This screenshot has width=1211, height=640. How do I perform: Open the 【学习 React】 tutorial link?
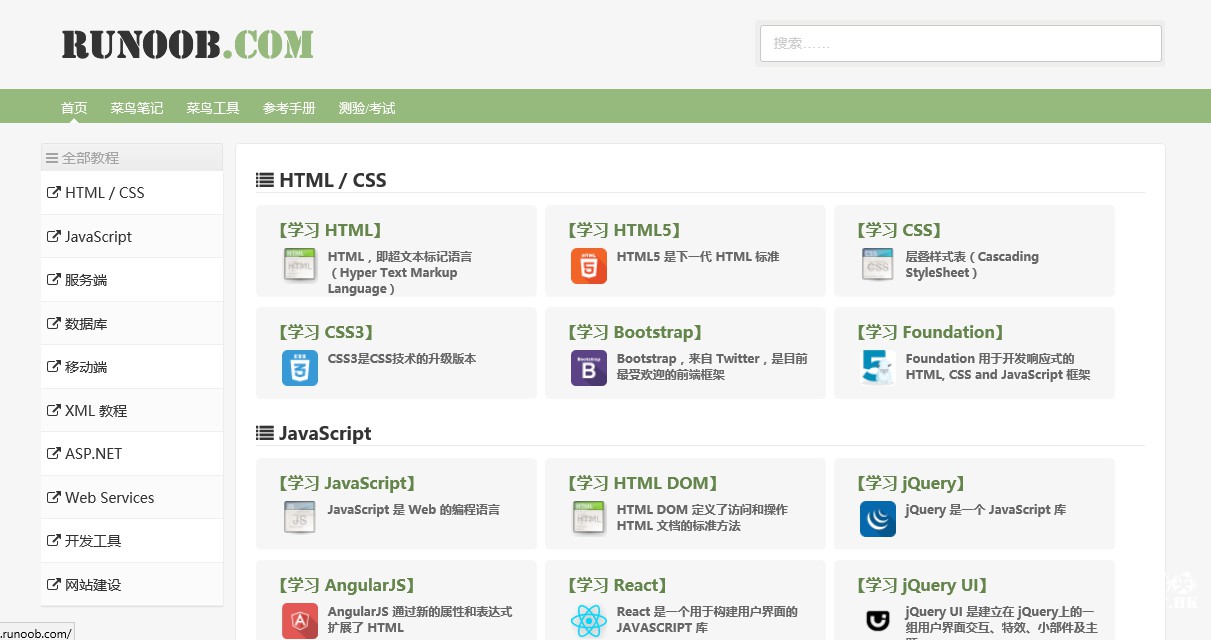point(616,585)
